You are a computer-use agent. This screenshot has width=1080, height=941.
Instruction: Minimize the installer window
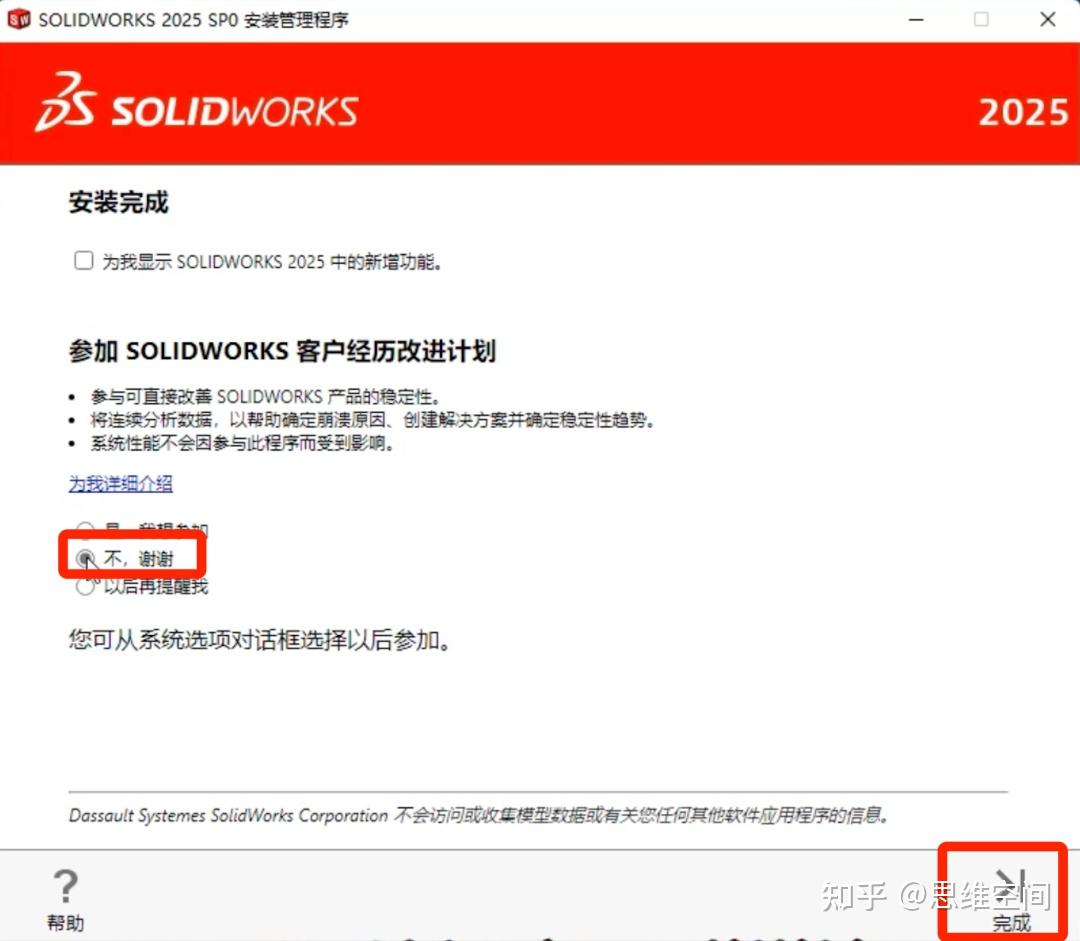coord(916,19)
